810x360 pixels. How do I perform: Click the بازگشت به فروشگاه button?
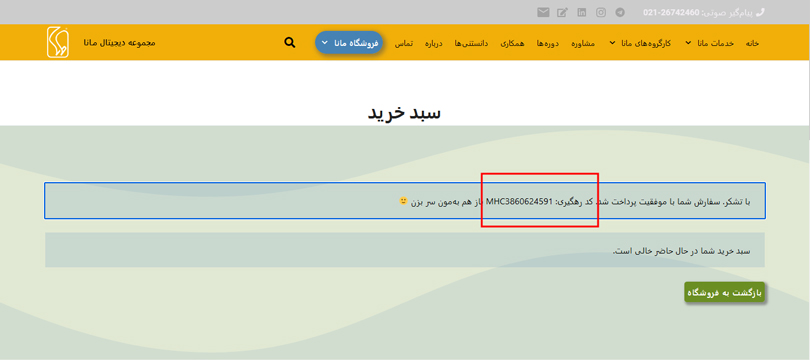tap(724, 292)
